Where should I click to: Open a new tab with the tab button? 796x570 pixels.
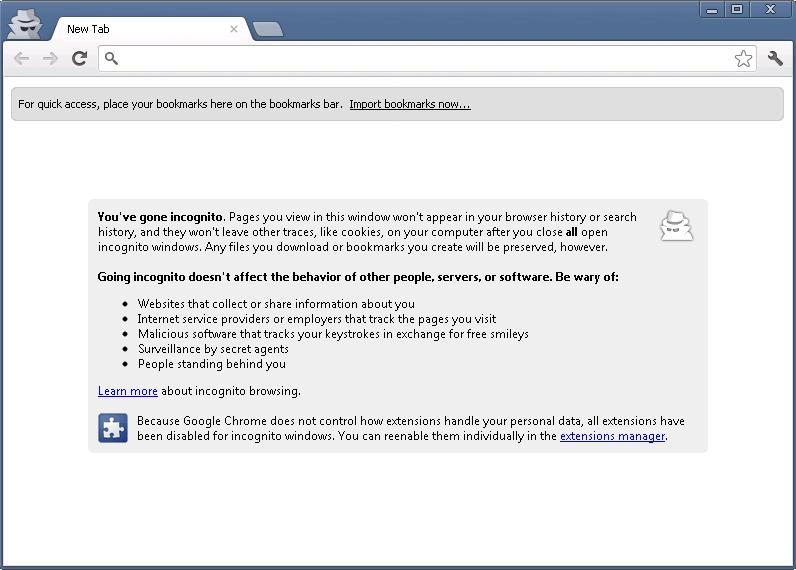(268, 29)
